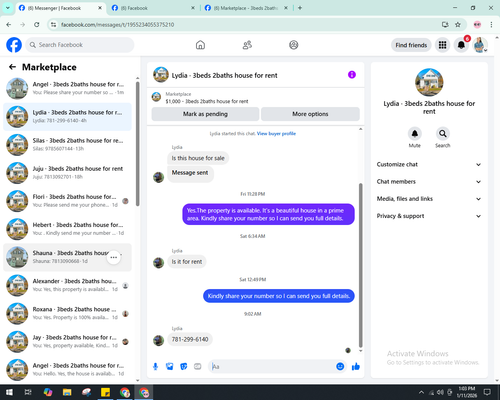This screenshot has width=500, height=400.
Task: Open the Hebert conversation
Action: (x=68, y=229)
